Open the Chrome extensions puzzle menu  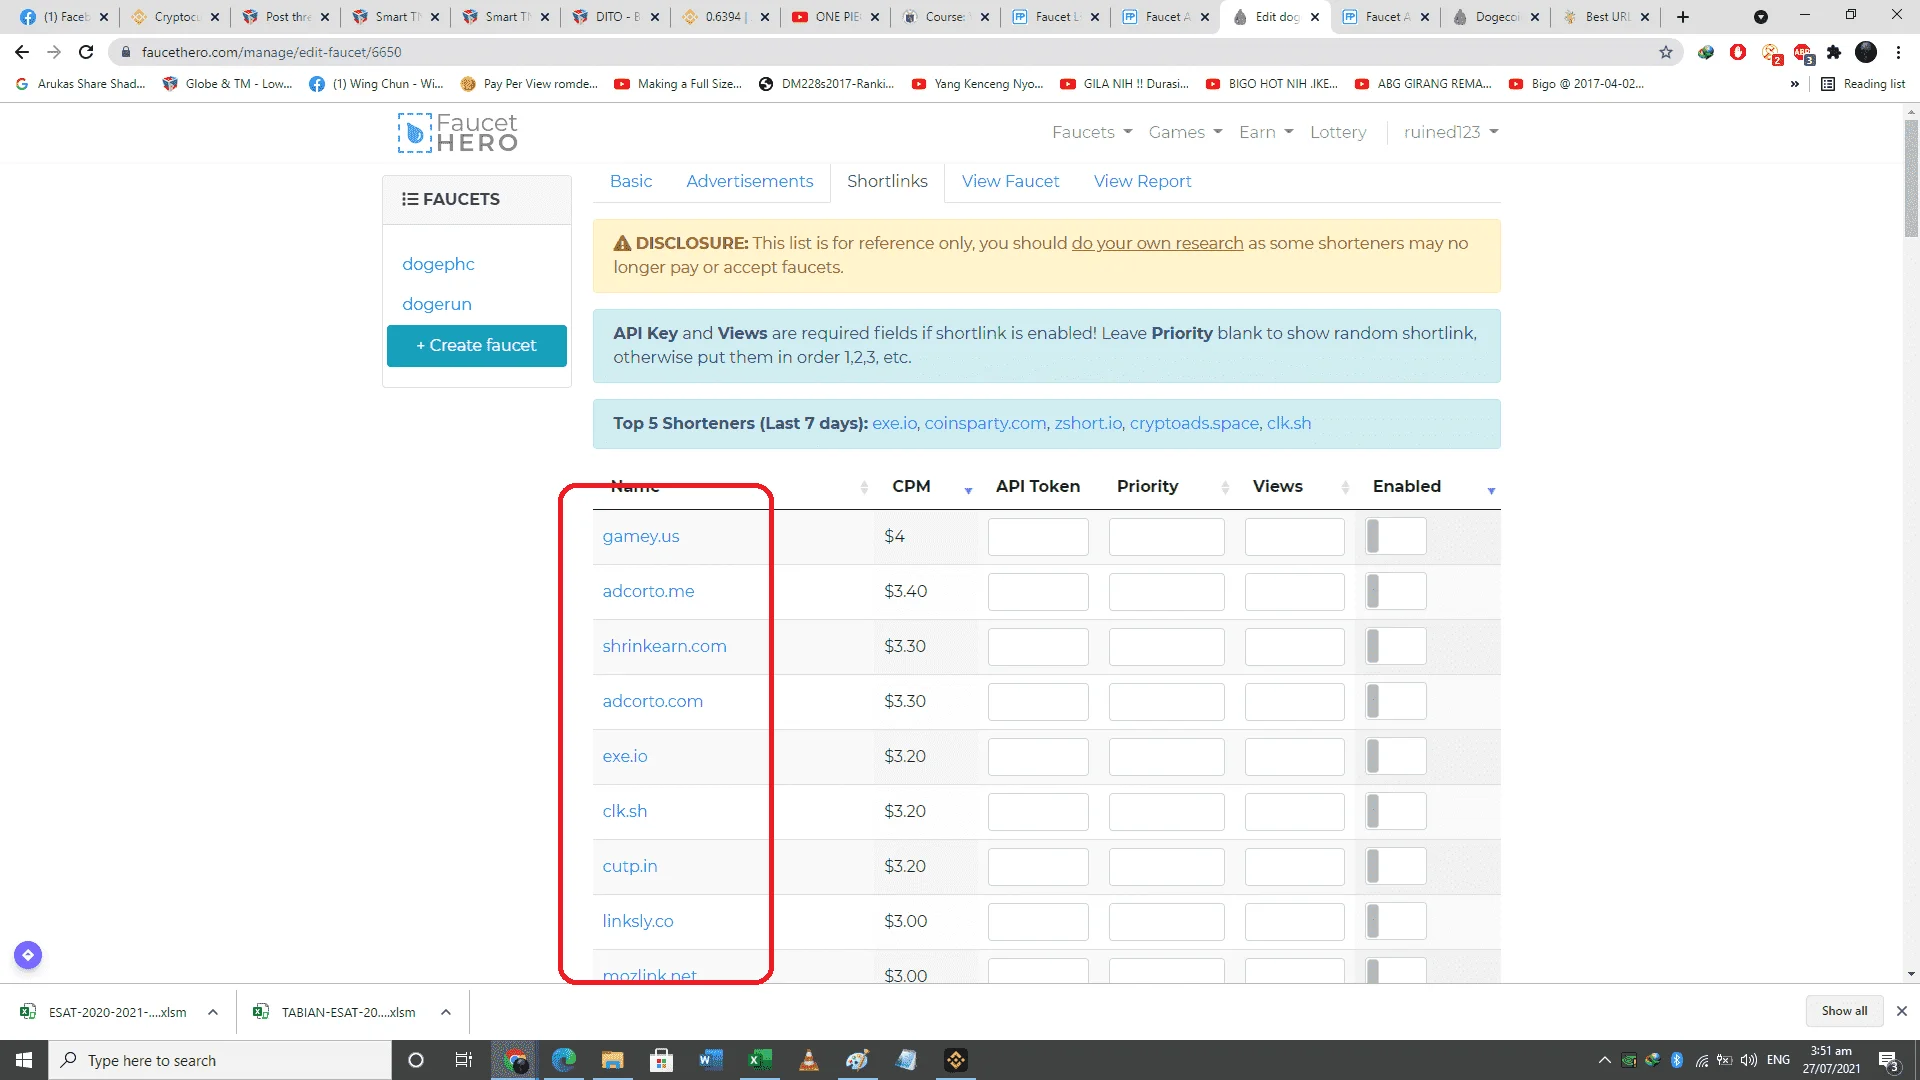(x=1834, y=52)
